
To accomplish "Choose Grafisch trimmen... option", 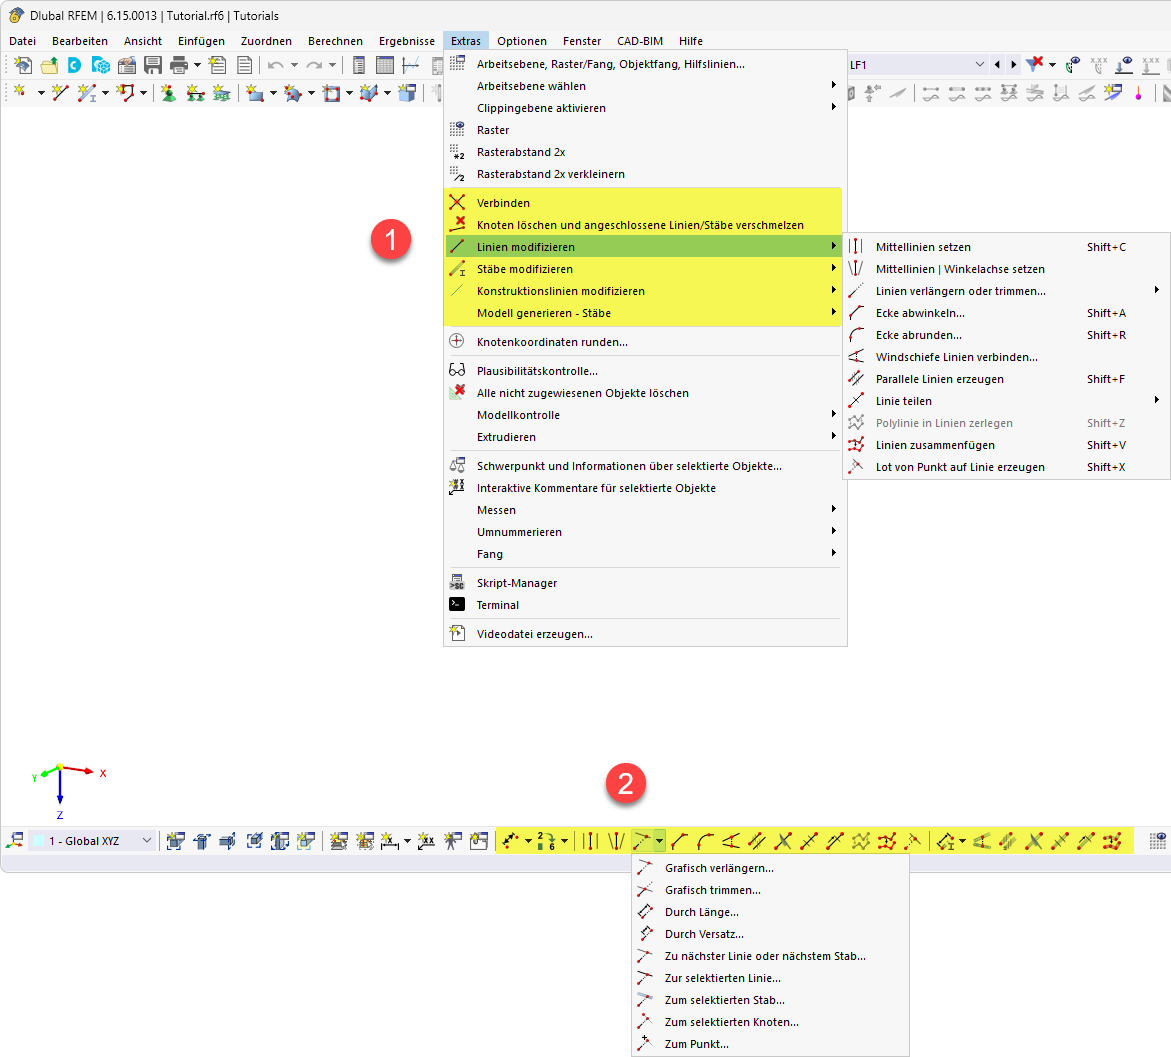I will 770,890.
